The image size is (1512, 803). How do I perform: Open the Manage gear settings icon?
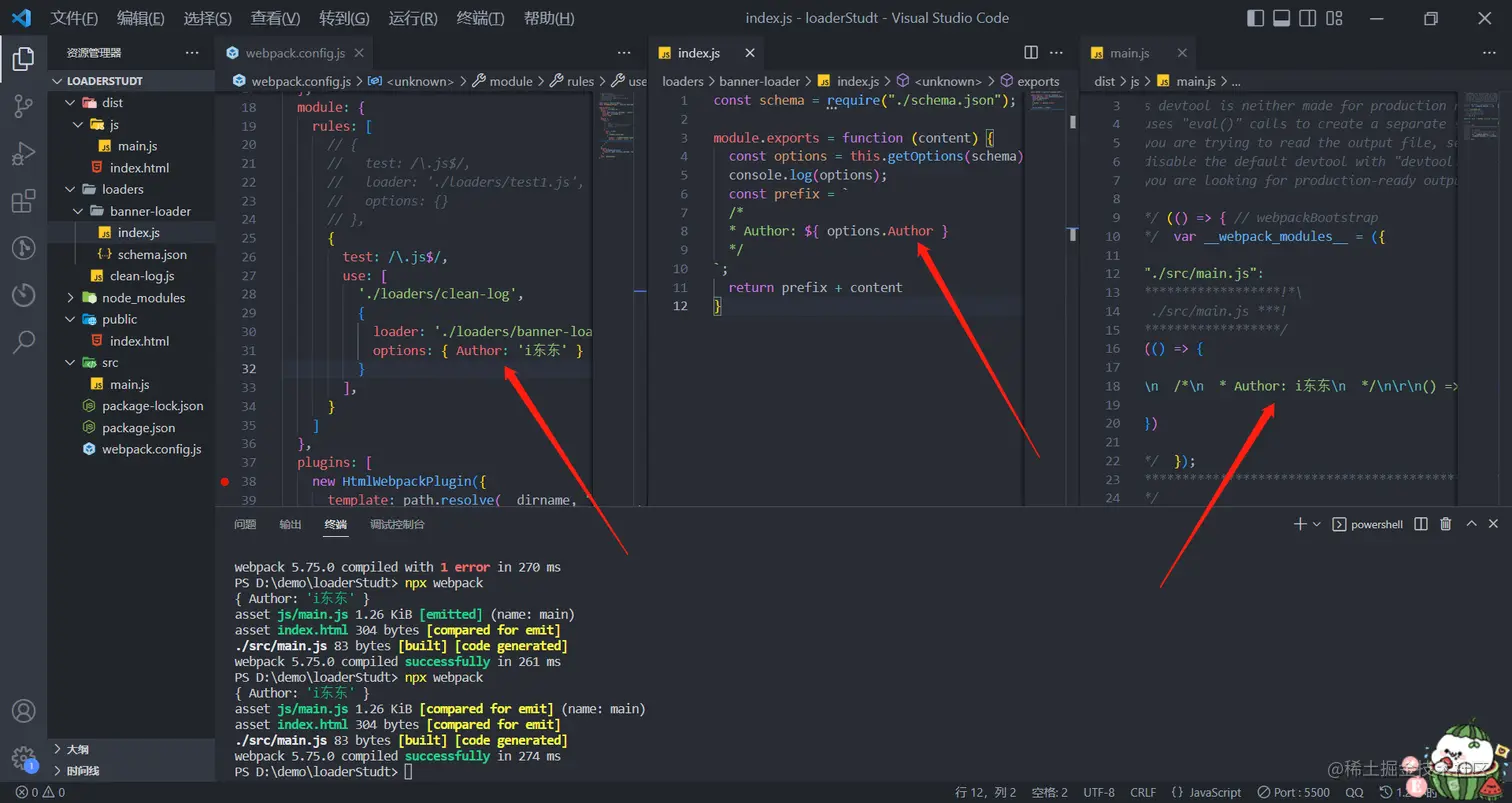point(23,757)
